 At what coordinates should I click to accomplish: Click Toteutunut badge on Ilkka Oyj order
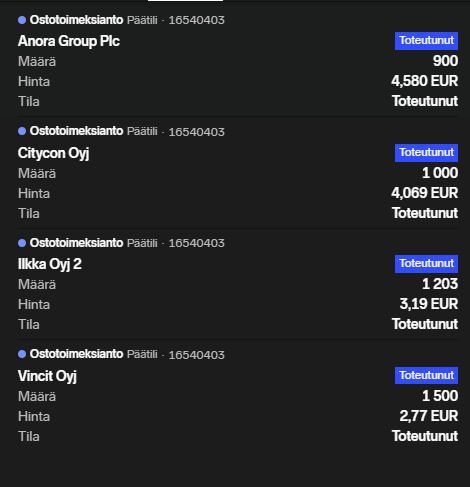(426, 264)
